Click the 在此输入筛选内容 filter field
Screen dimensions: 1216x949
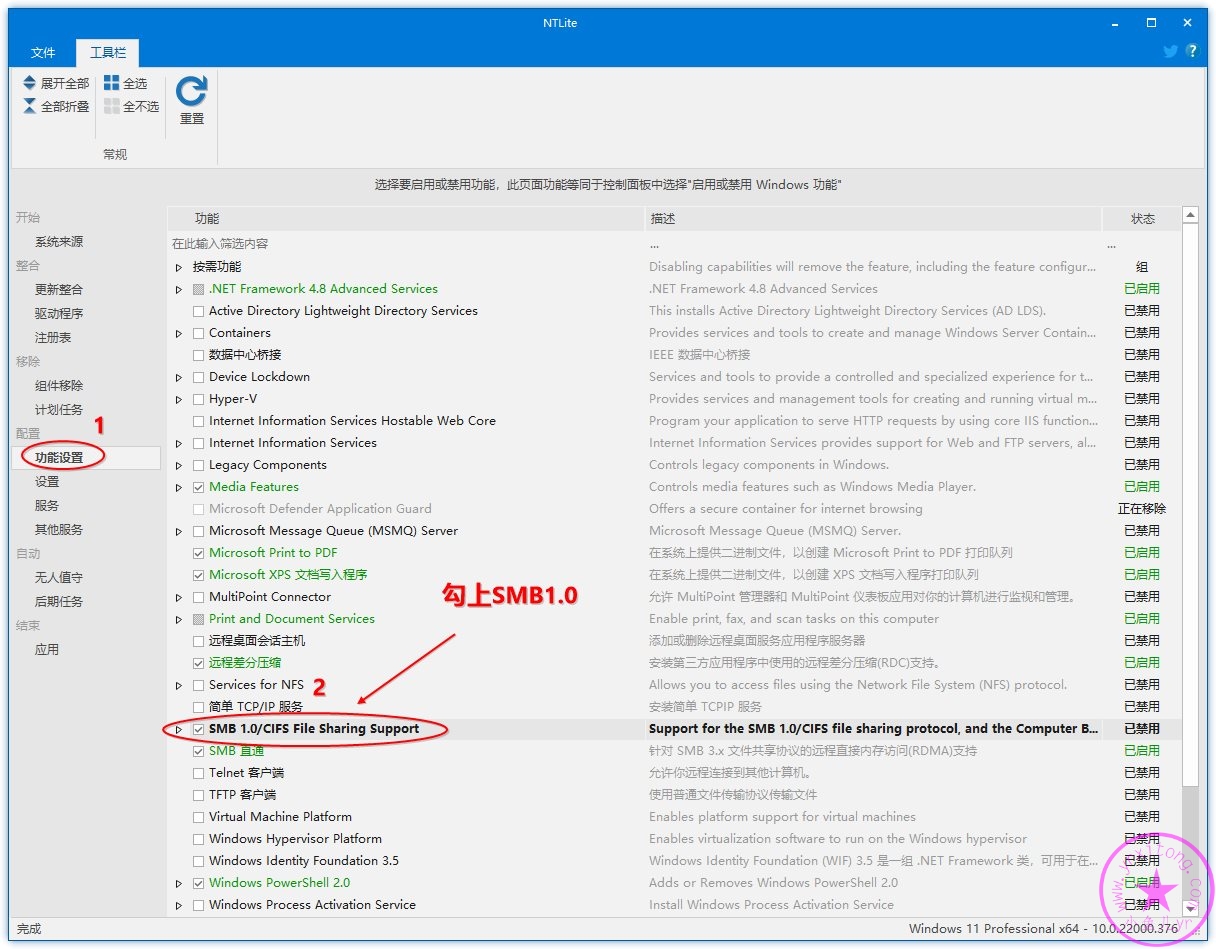point(406,244)
